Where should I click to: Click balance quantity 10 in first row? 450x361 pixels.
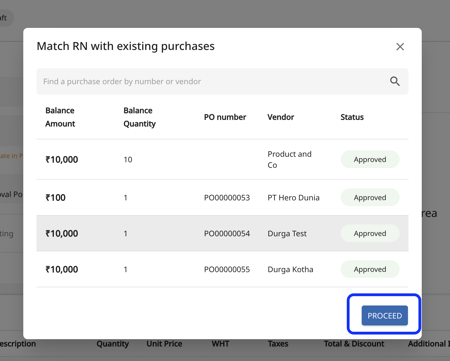pos(128,160)
